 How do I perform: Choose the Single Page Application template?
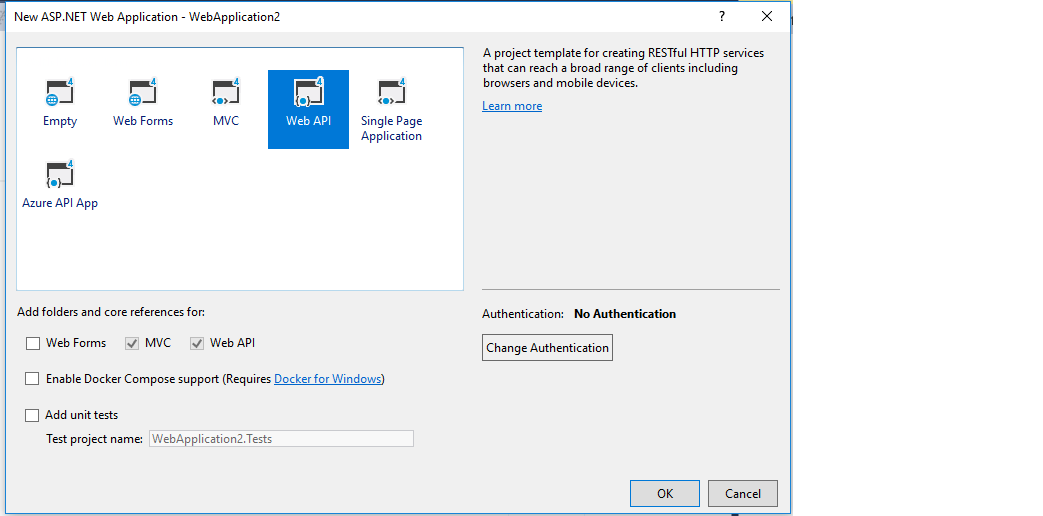(x=391, y=94)
